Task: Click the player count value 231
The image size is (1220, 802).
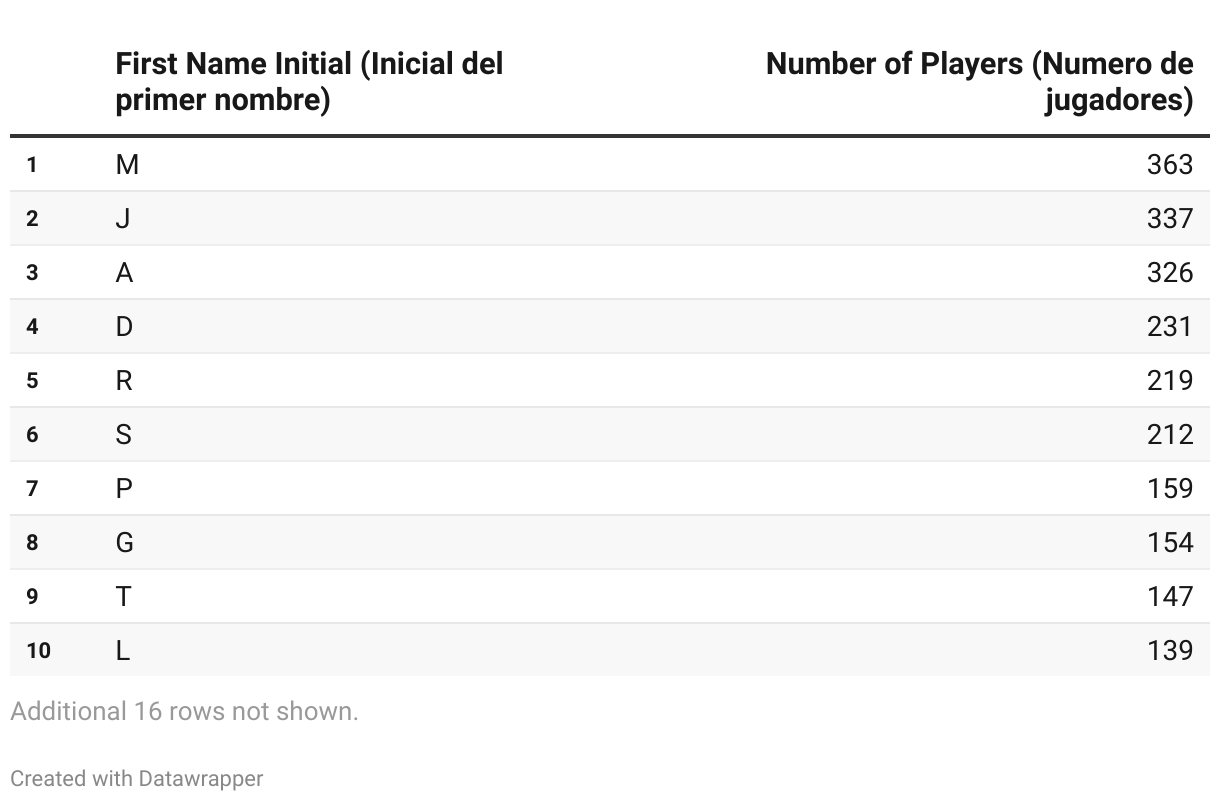Action: click(x=1169, y=327)
